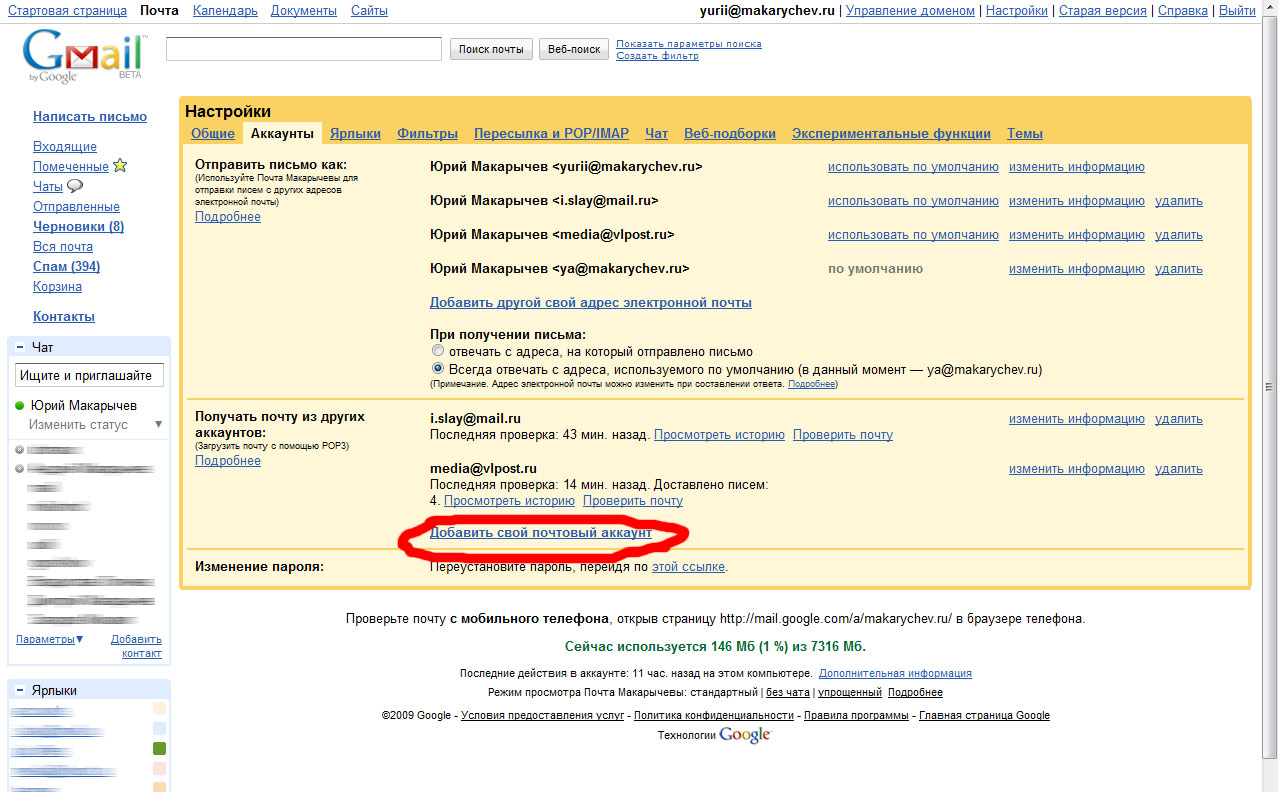Viewport: 1278px width, 792px height.
Task: Select 'отвечать с адреса, на который отправлено письмо'
Action: 437,352
